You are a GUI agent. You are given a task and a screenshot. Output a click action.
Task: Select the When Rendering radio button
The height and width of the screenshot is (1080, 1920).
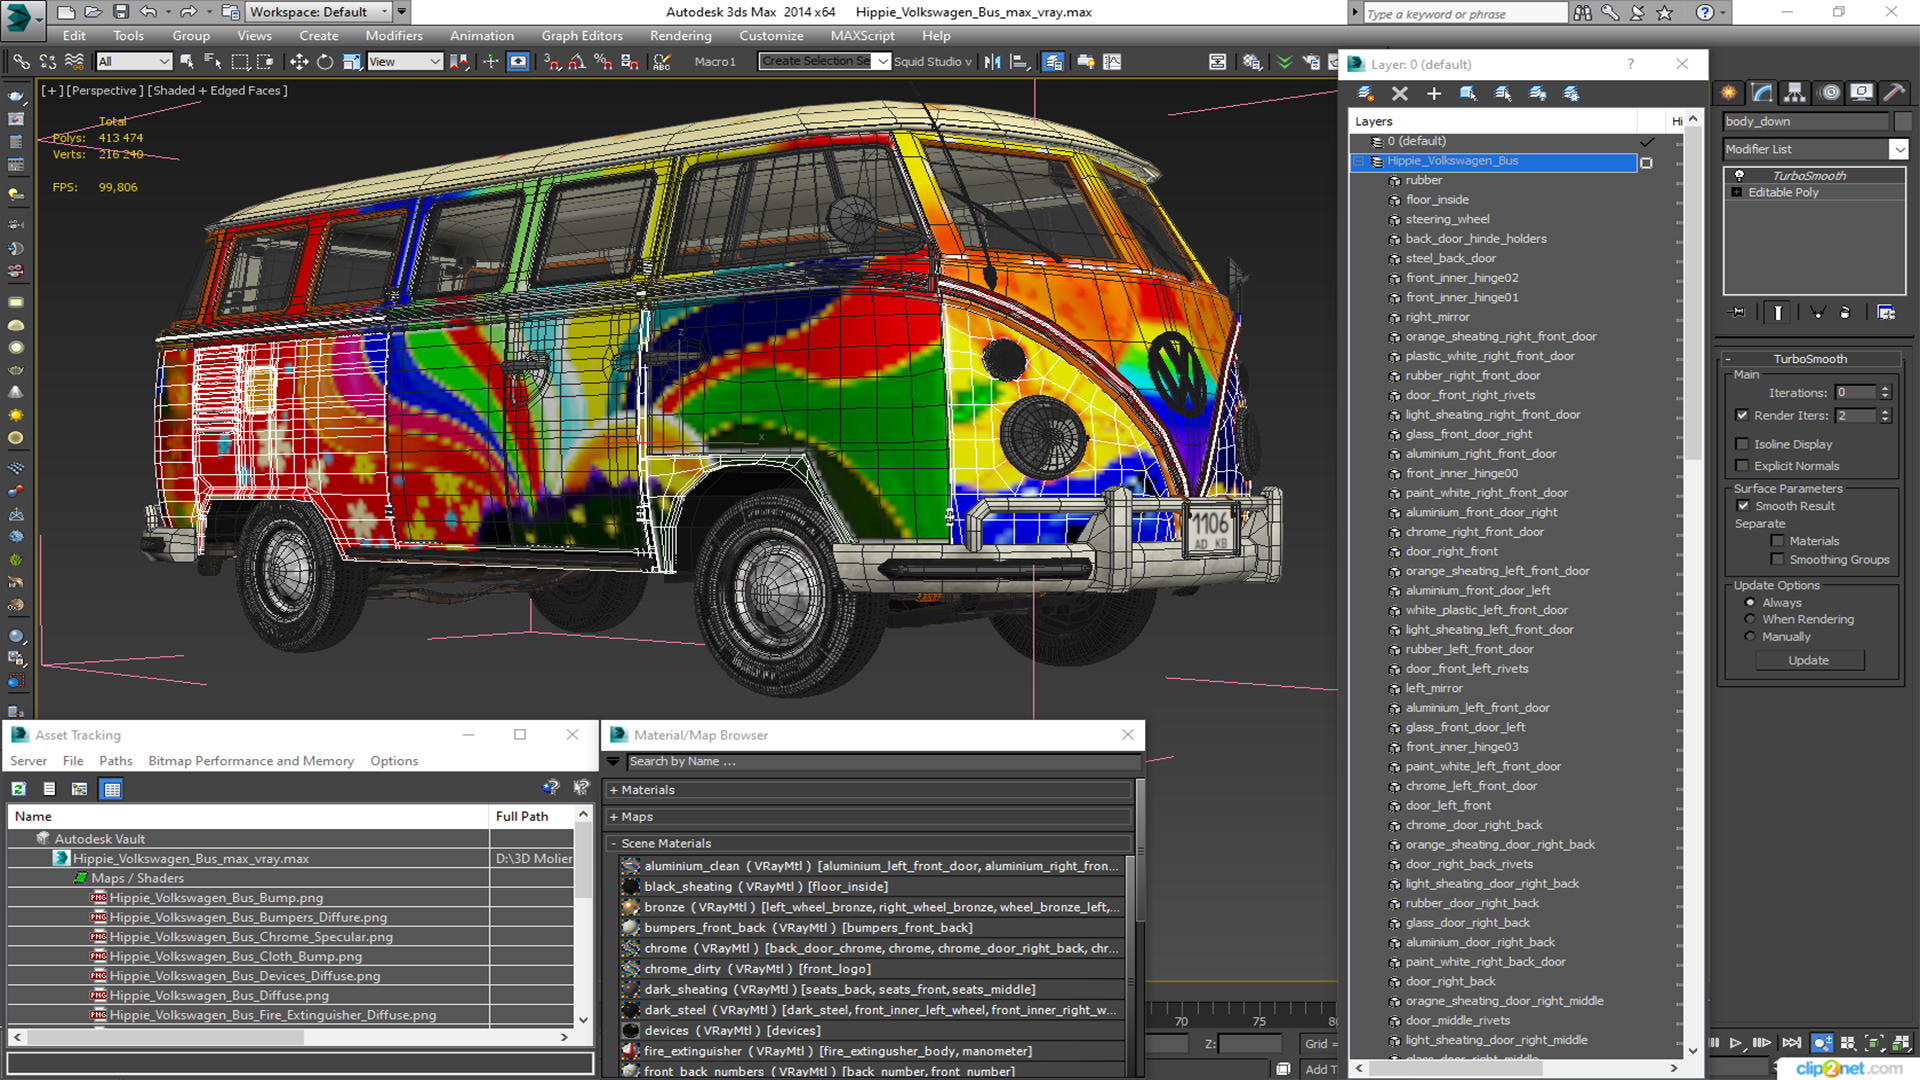click(x=1750, y=619)
